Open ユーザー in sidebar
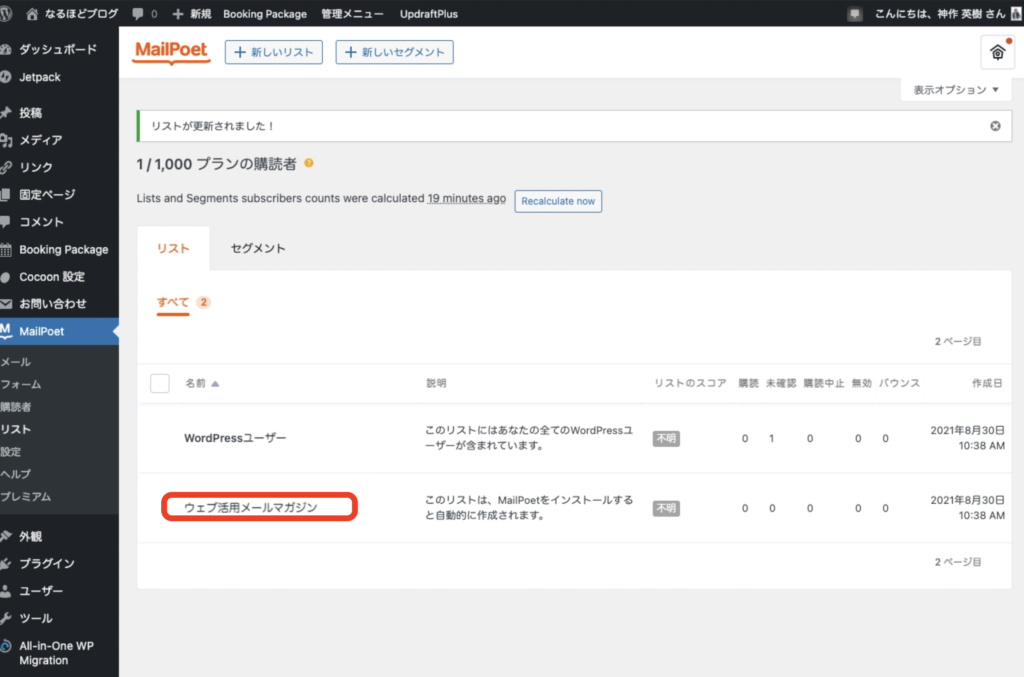This screenshot has height=677, width=1024. pos(40,591)
